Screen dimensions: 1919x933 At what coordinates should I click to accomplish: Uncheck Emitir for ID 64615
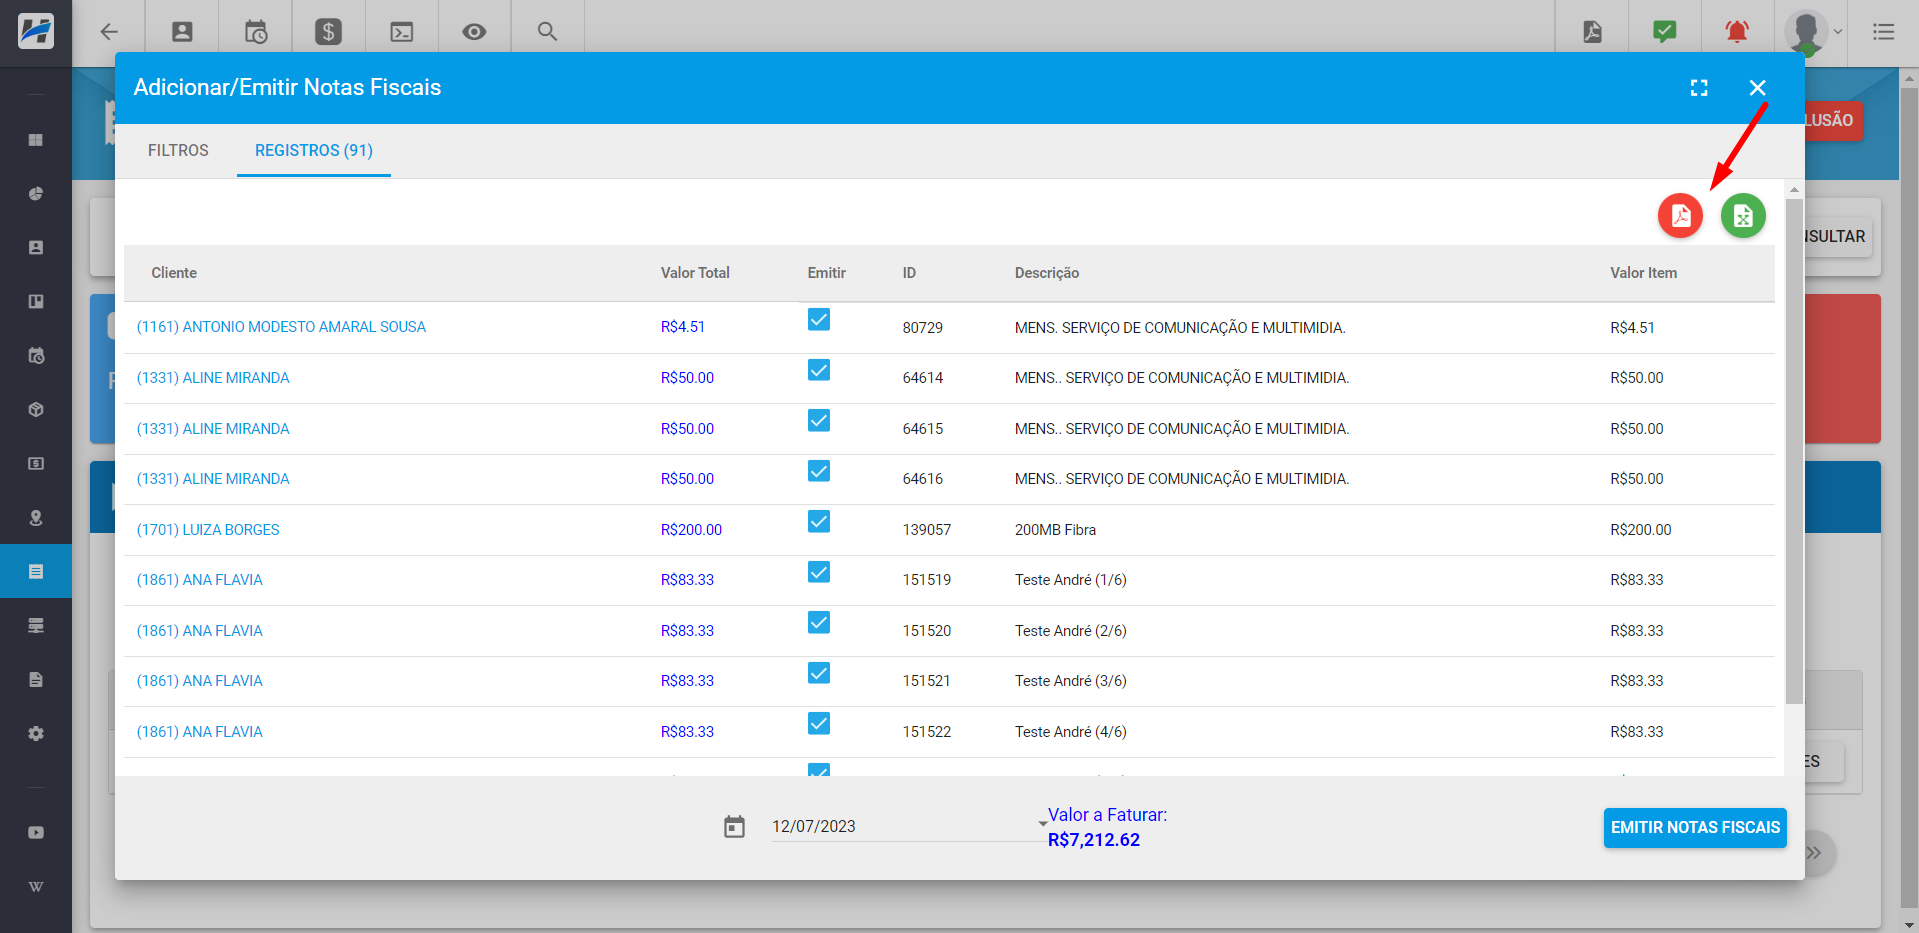click(819, 420)
